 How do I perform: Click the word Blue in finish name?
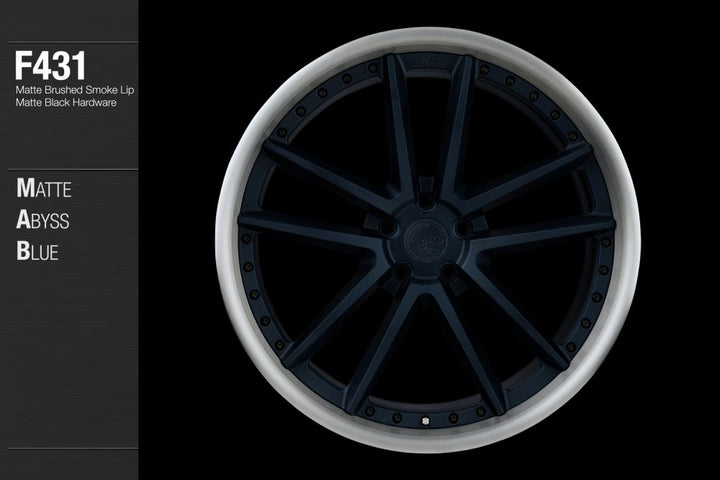tap(37, 250)
